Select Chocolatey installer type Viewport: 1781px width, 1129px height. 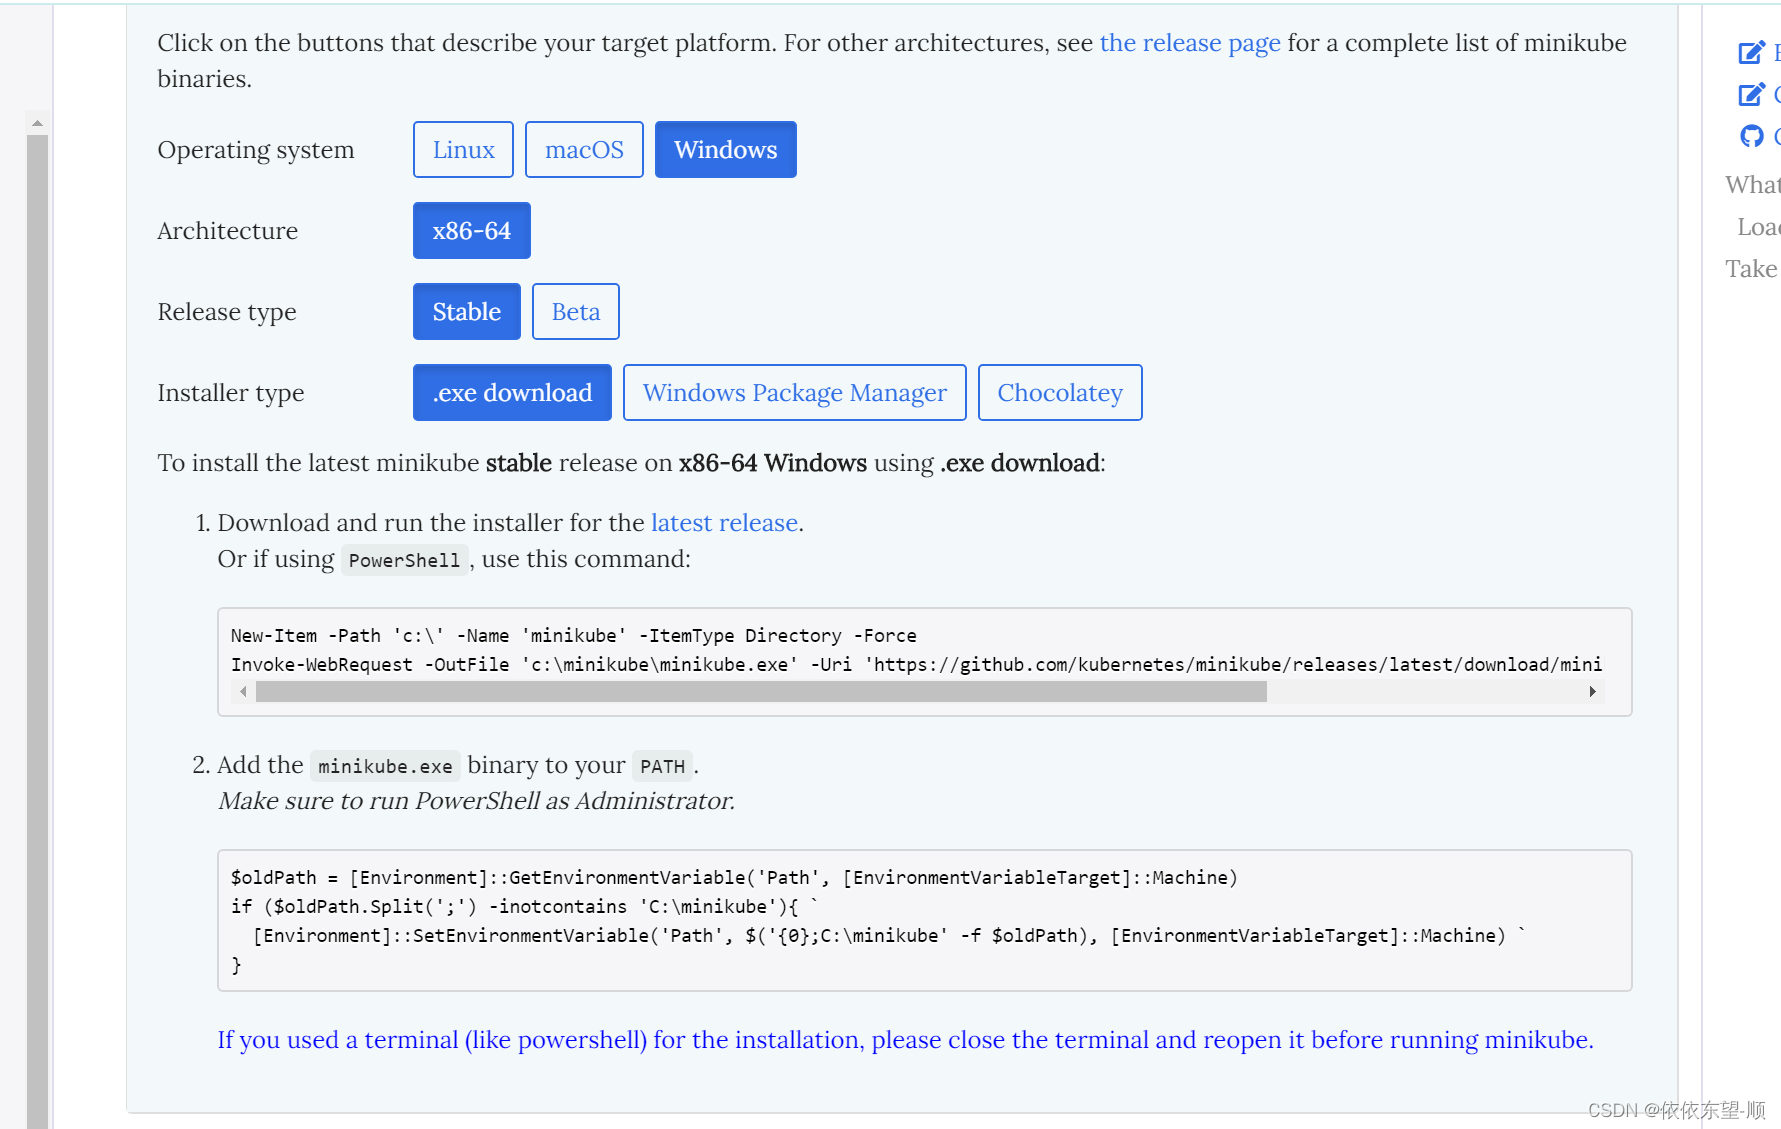pos(1060,393)
